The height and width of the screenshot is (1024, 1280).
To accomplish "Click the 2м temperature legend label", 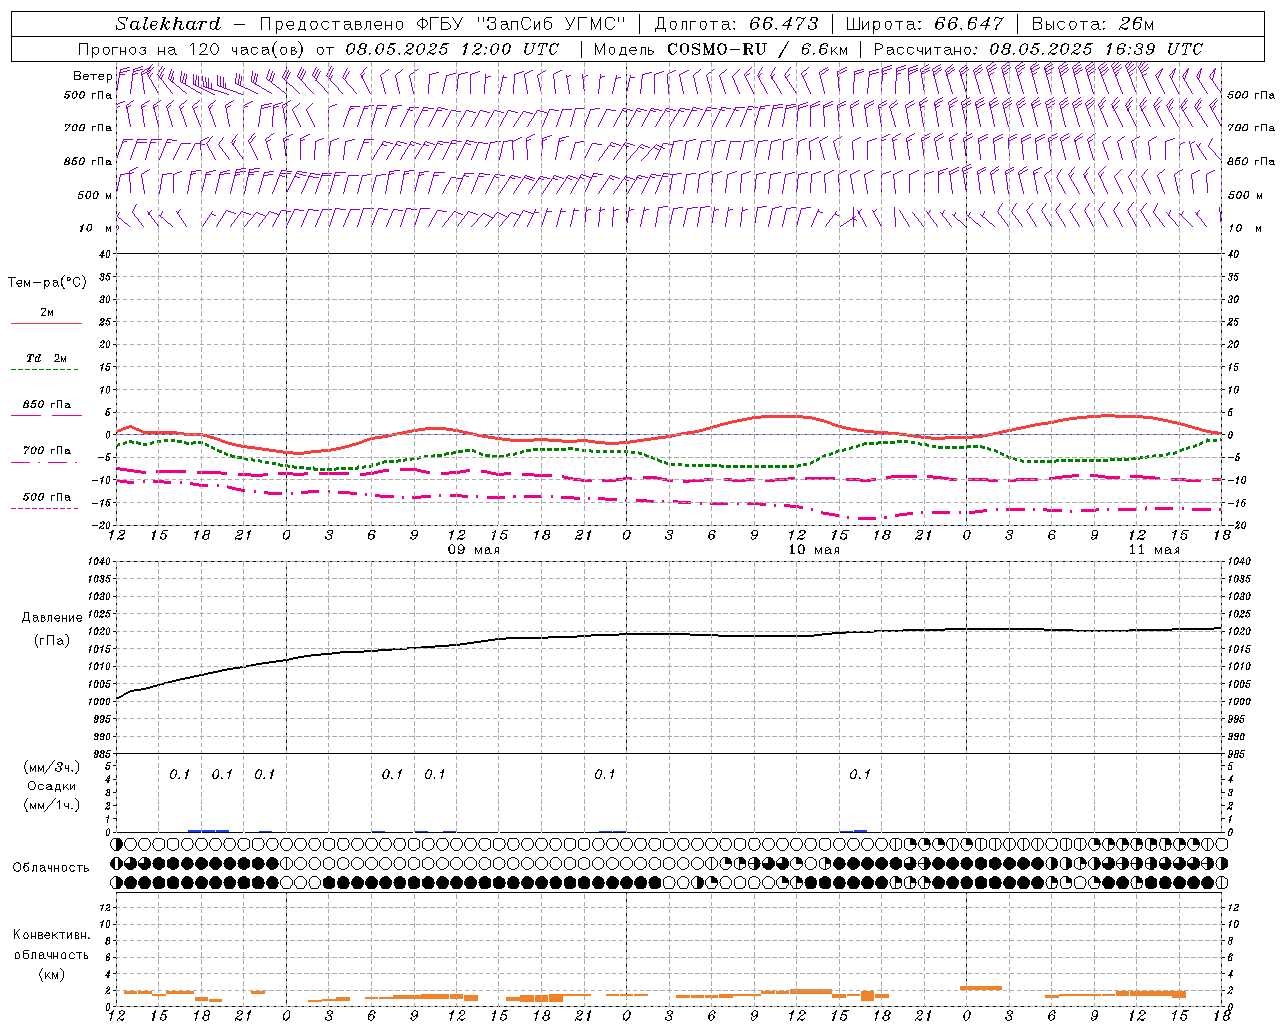I will [x=47, y=312].
